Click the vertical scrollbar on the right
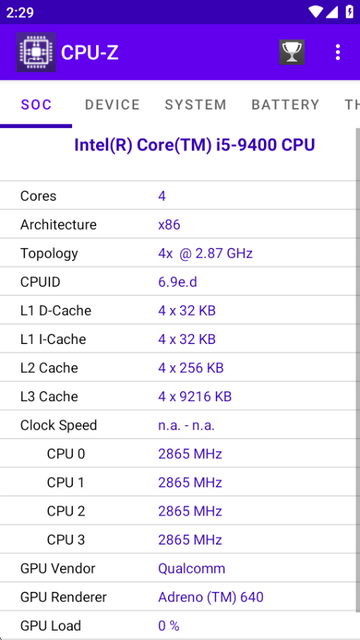 358,384
